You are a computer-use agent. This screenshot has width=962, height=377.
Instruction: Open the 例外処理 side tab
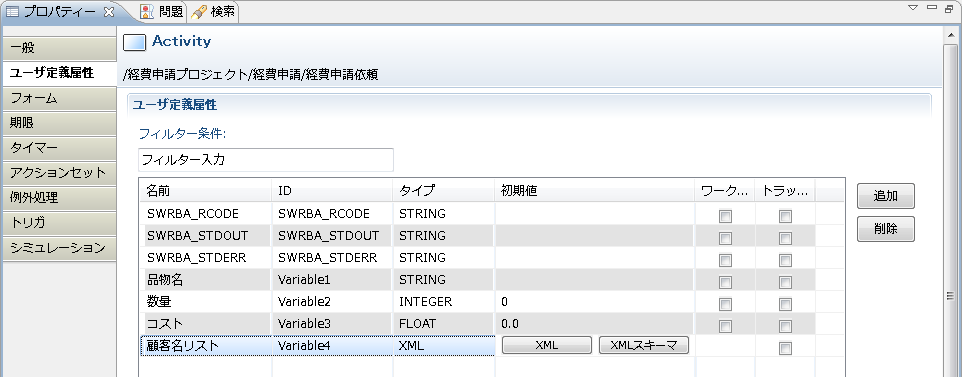(59, 198)
